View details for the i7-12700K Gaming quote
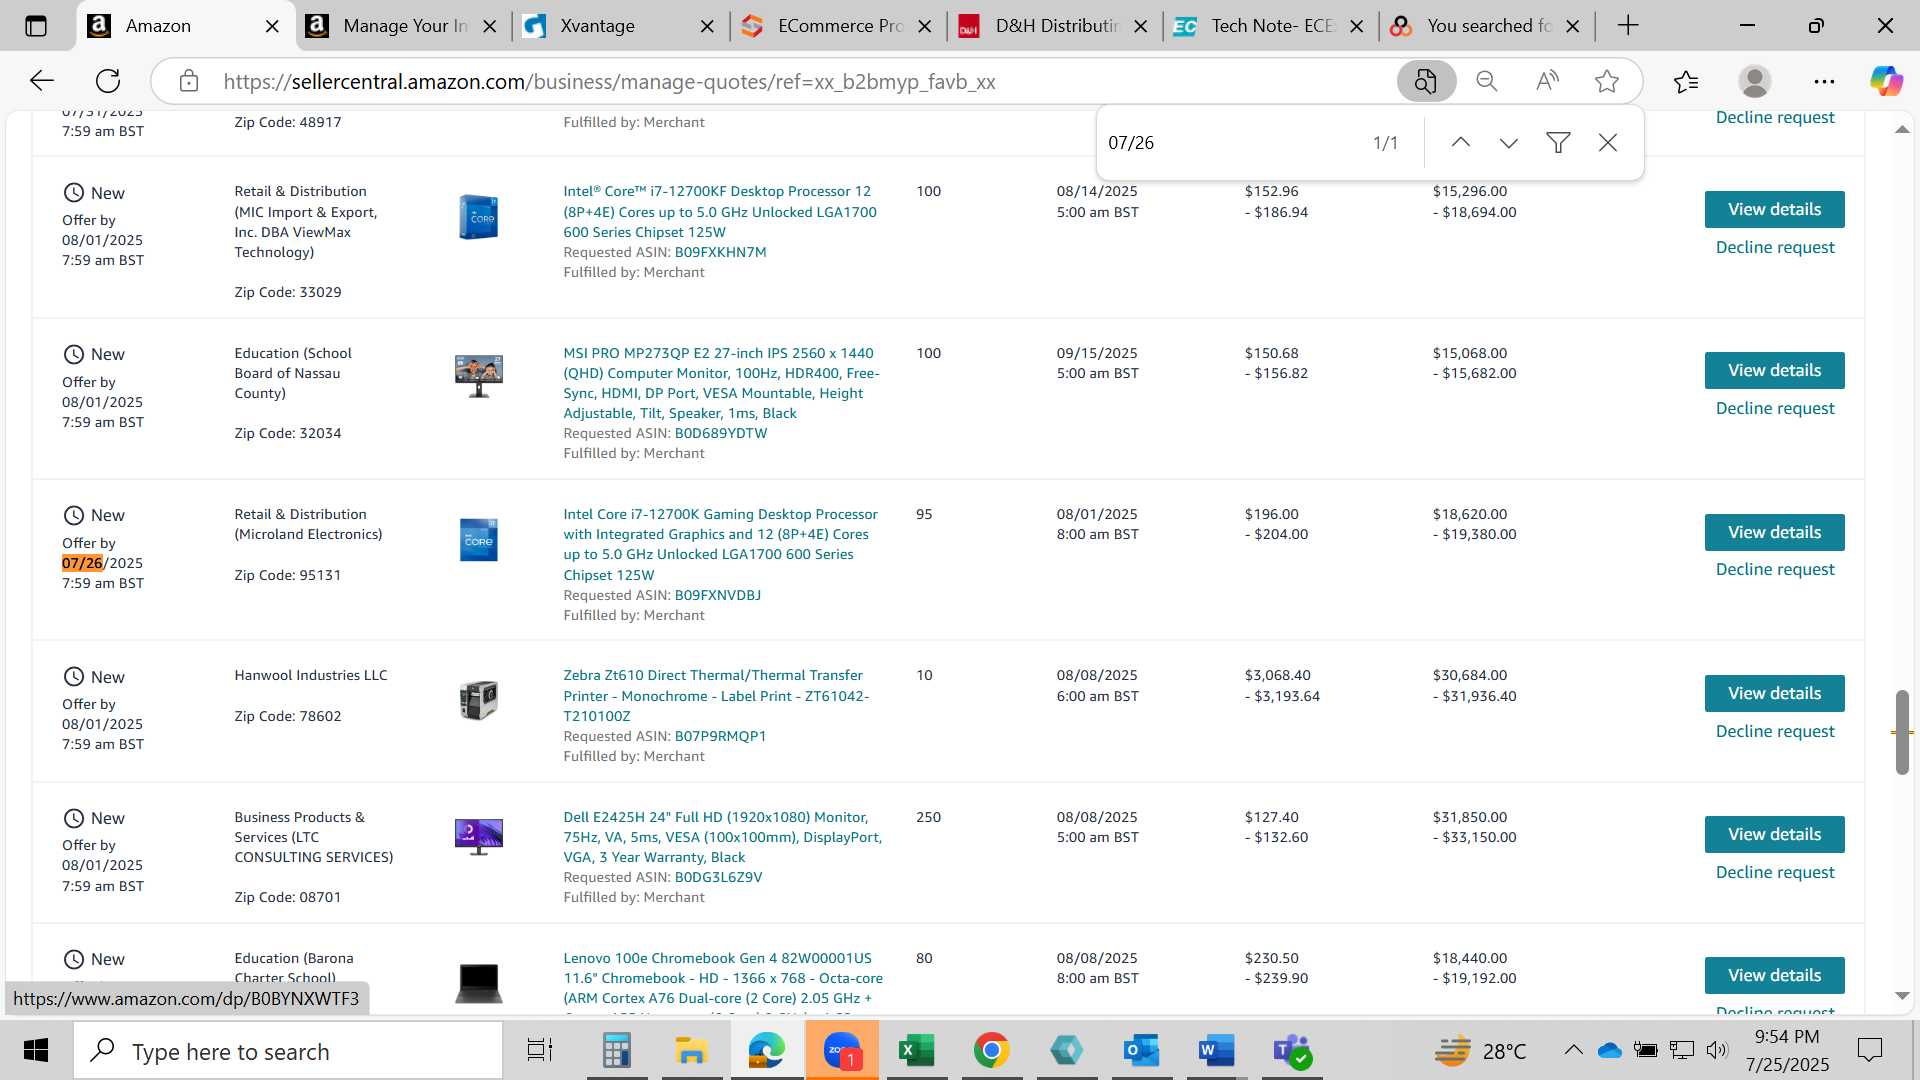Screen dimensions: 1920x1080 pyautogui.click(x=1774, y=532)
